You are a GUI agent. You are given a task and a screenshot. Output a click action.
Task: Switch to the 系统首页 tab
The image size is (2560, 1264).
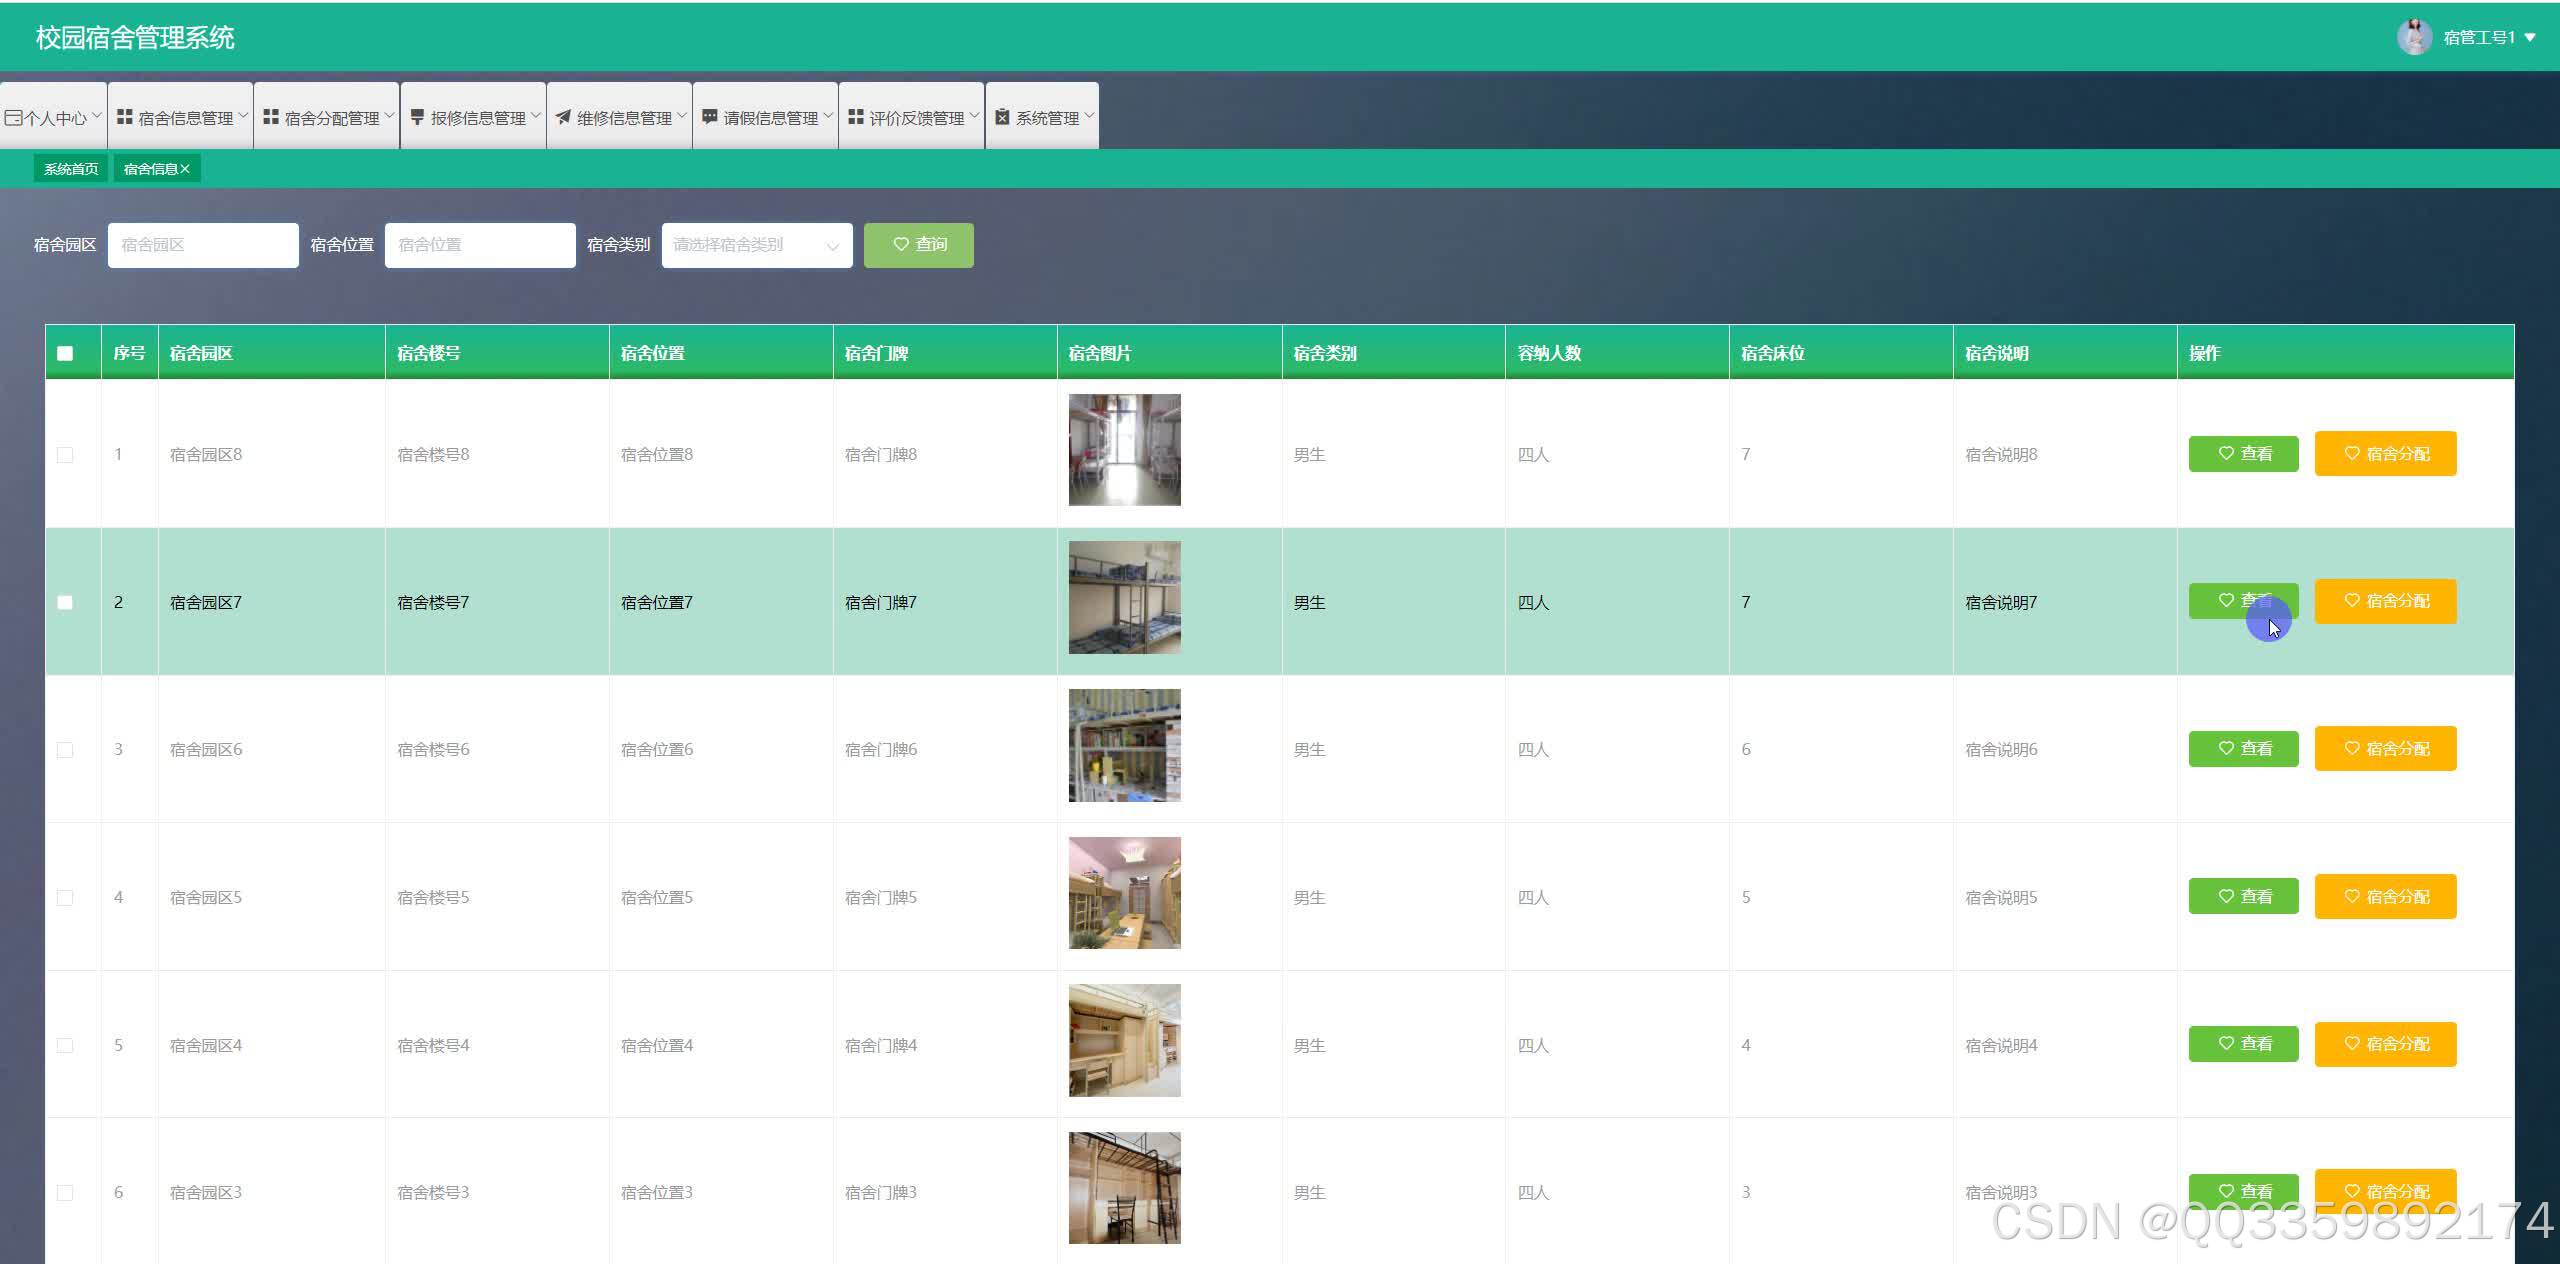[71, 169]
